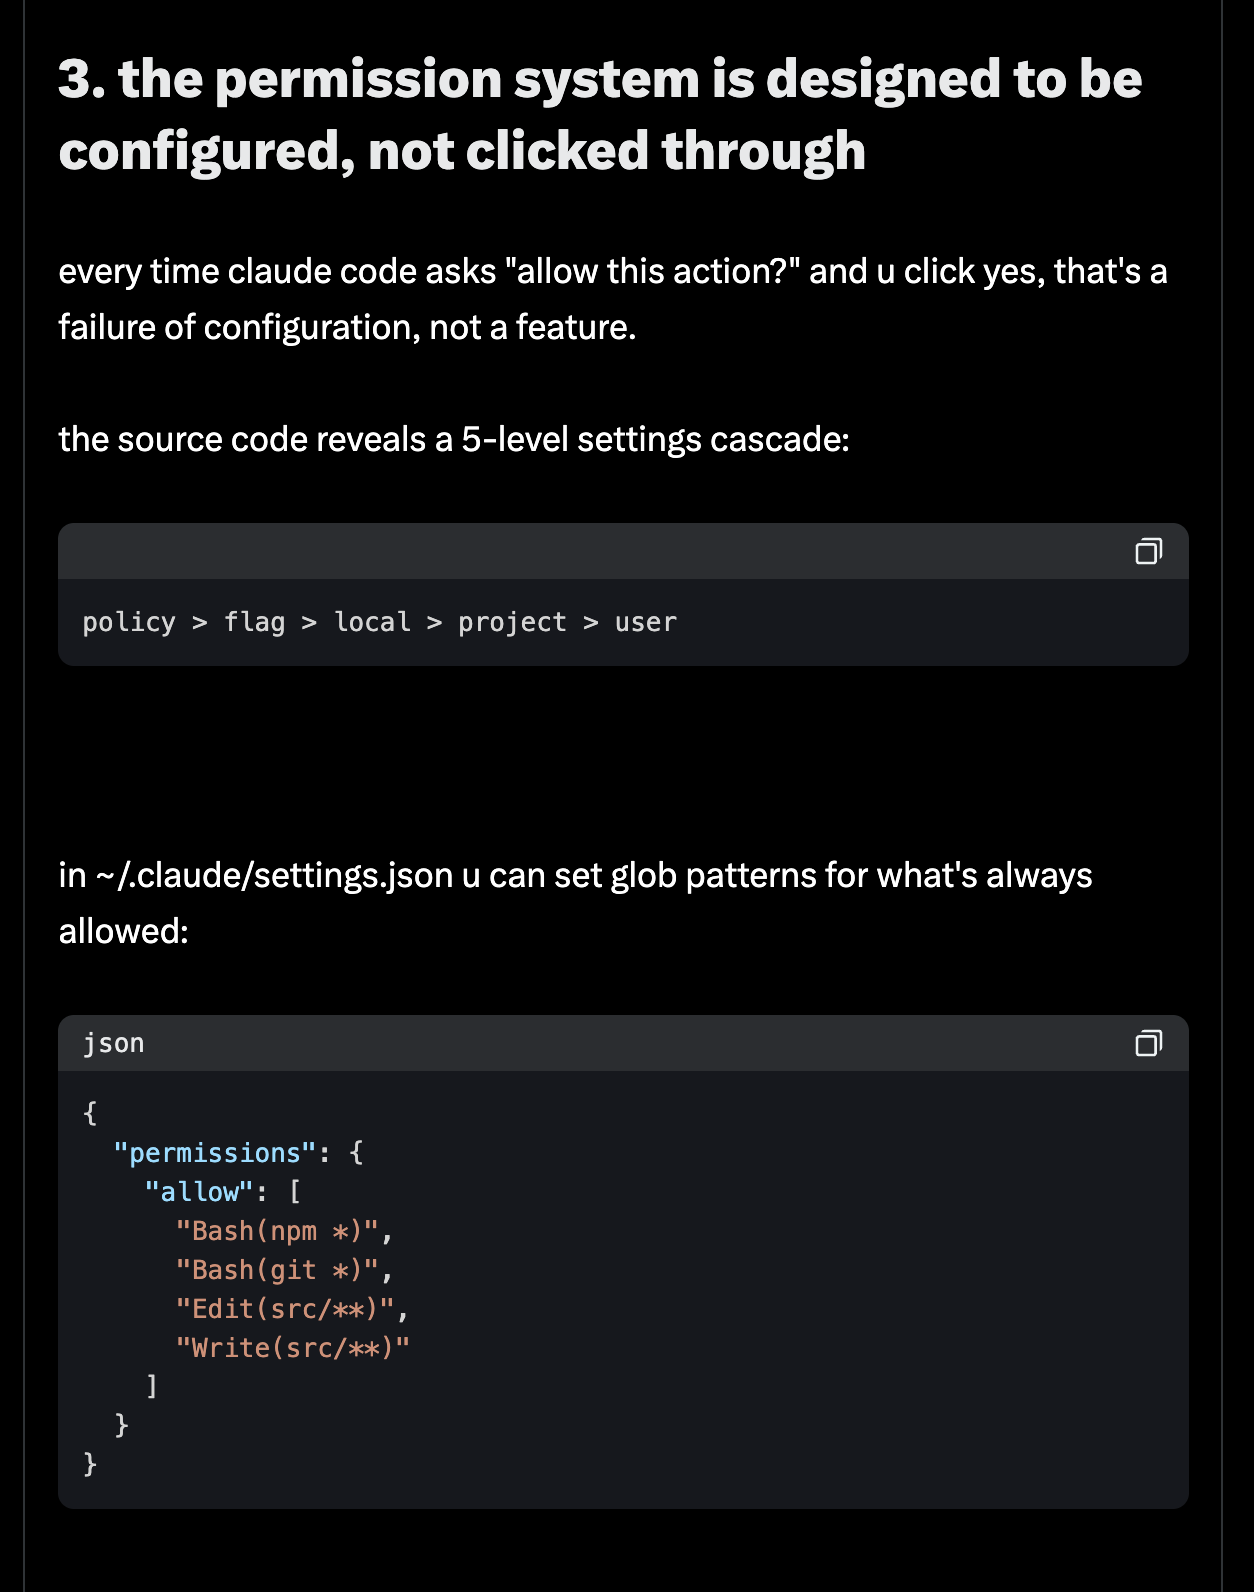
Task: Click the paragraph starting 'every time claude code asks'
Action: (613, 299)
